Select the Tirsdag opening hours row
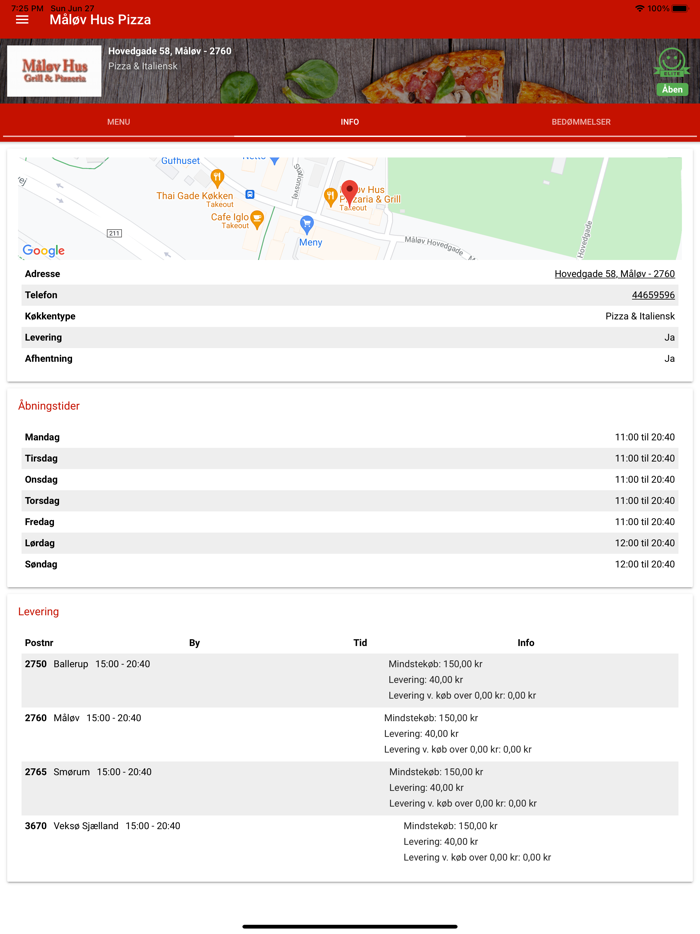Image resolution: width=700 pixels, height=934 pixels. [x=350, y=459]
